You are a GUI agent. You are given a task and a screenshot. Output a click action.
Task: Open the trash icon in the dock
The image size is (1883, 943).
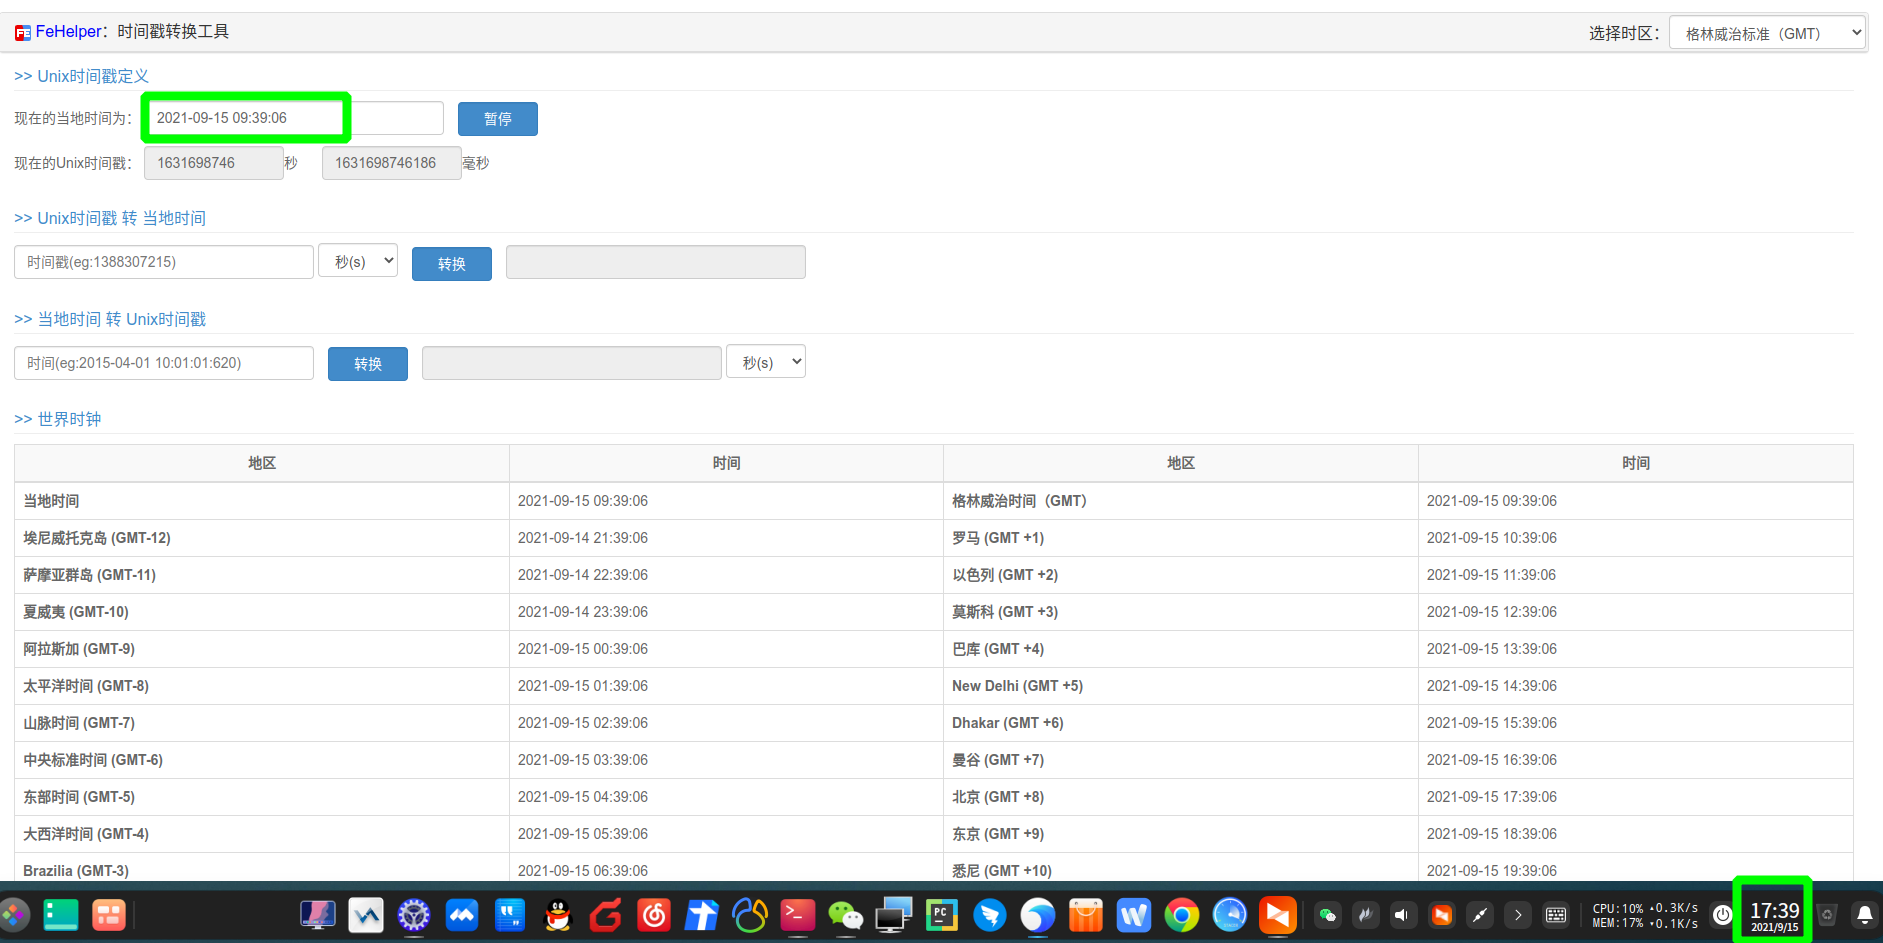(1827, 914)
